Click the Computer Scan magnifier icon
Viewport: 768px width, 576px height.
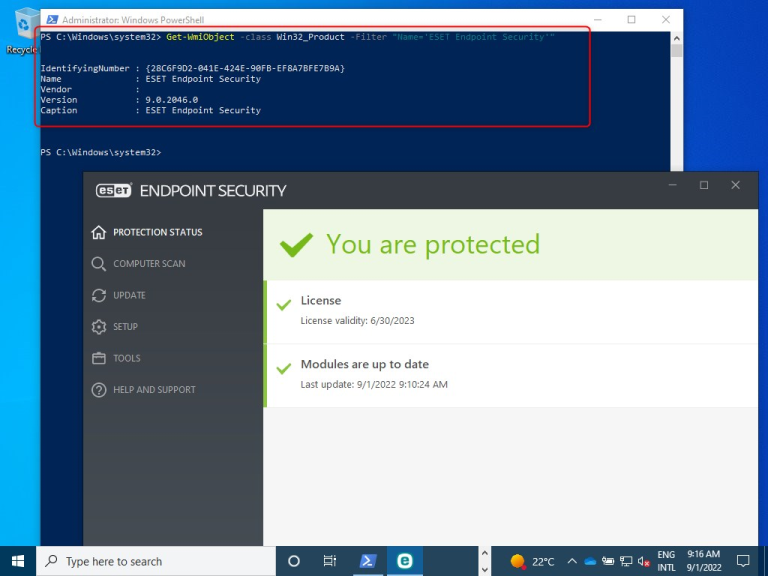click(98, 264)
